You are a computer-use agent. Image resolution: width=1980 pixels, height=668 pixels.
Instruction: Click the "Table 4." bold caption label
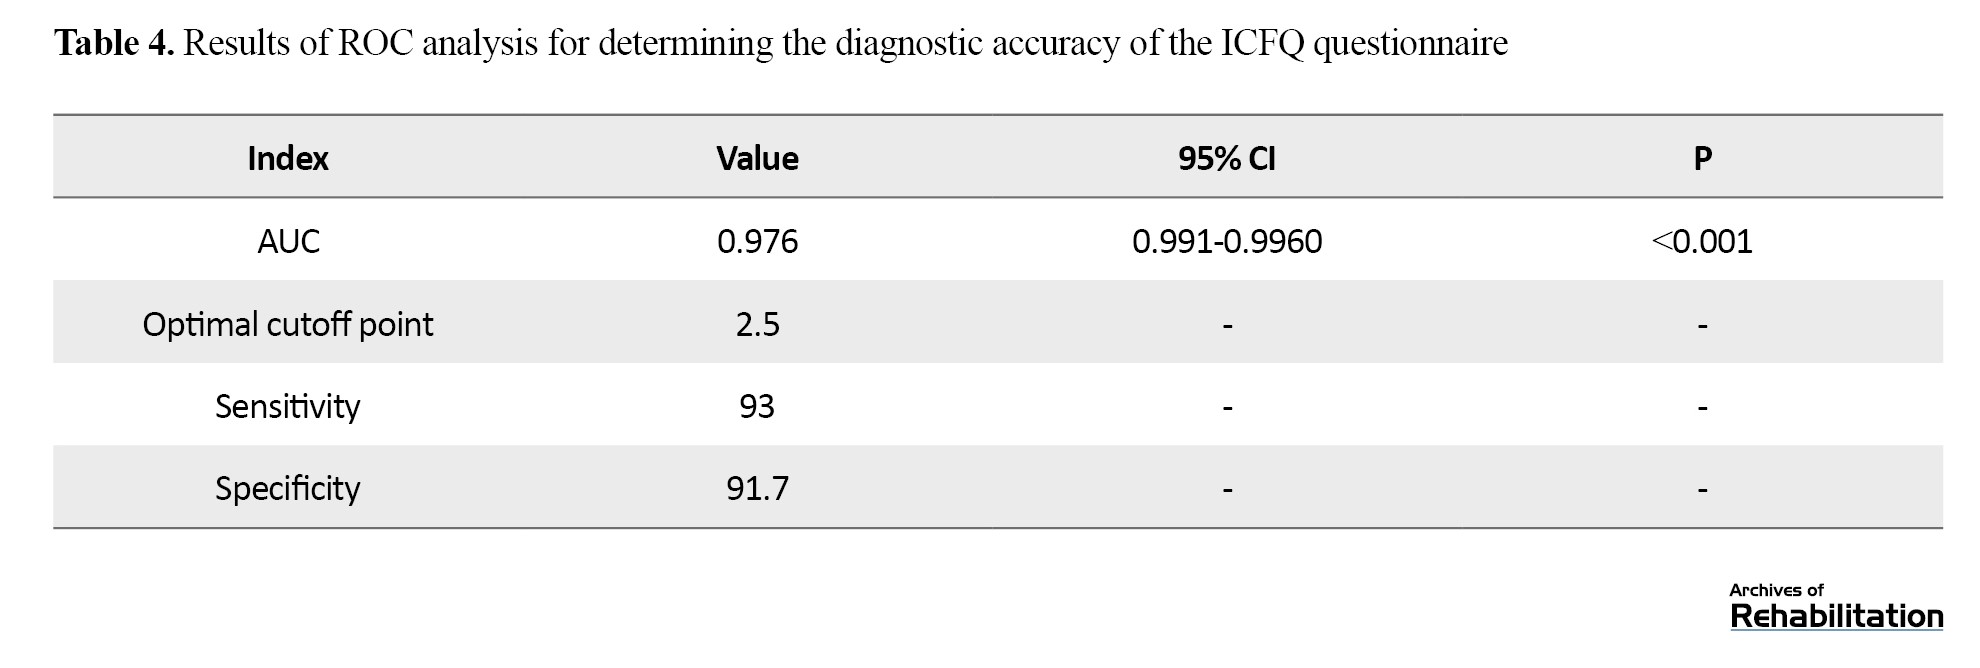[x=114, y=43]
